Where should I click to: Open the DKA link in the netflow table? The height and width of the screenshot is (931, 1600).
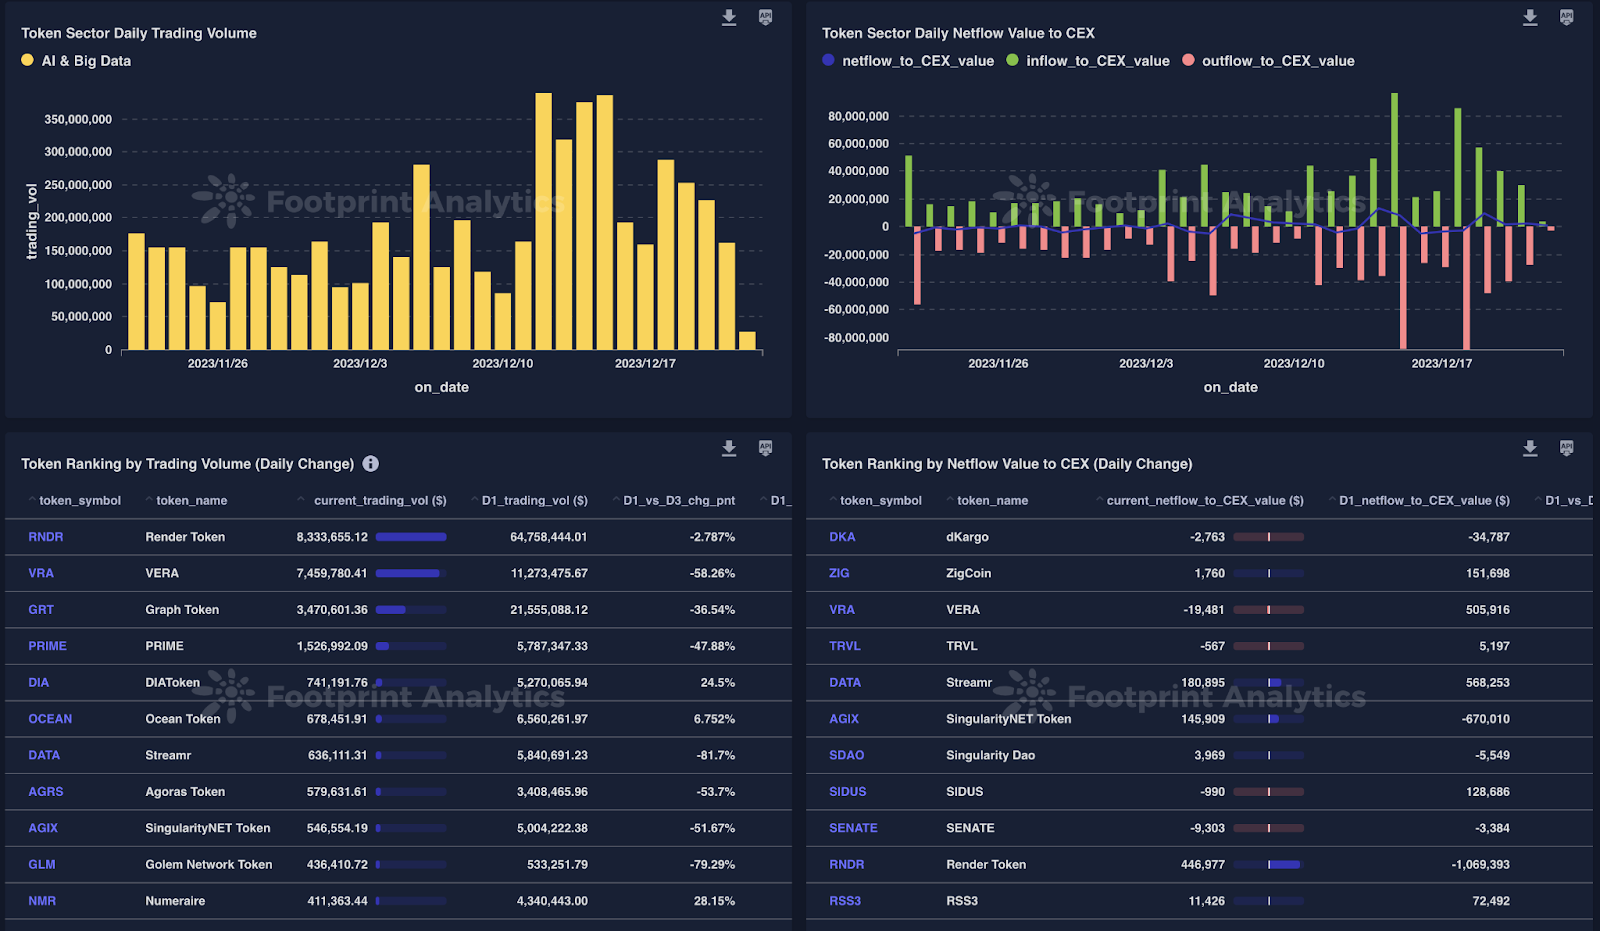(x=841, y=537)
